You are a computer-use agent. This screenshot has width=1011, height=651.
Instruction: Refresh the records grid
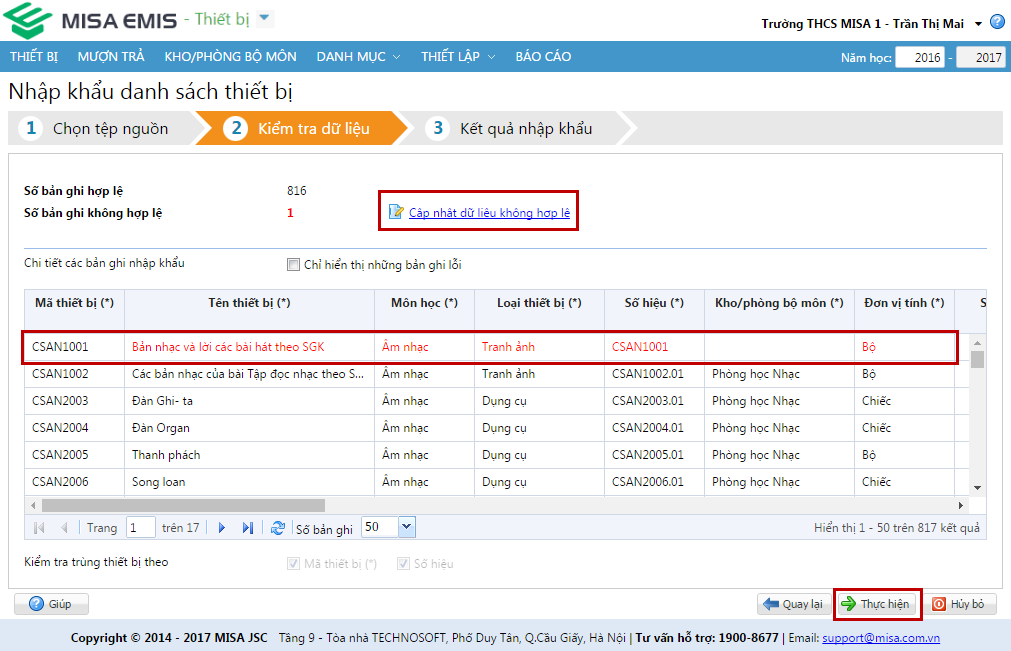point(278,528)
